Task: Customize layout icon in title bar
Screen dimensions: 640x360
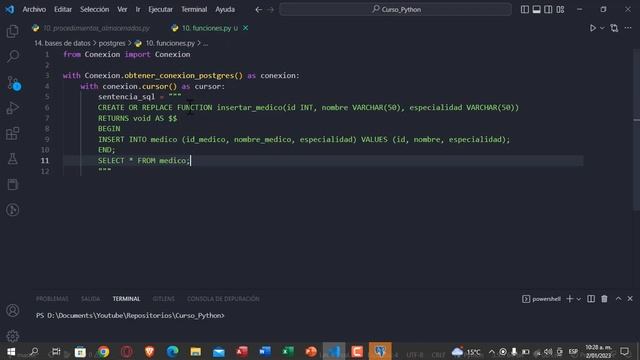Action: pyautogui.click(x=560, y=9)
